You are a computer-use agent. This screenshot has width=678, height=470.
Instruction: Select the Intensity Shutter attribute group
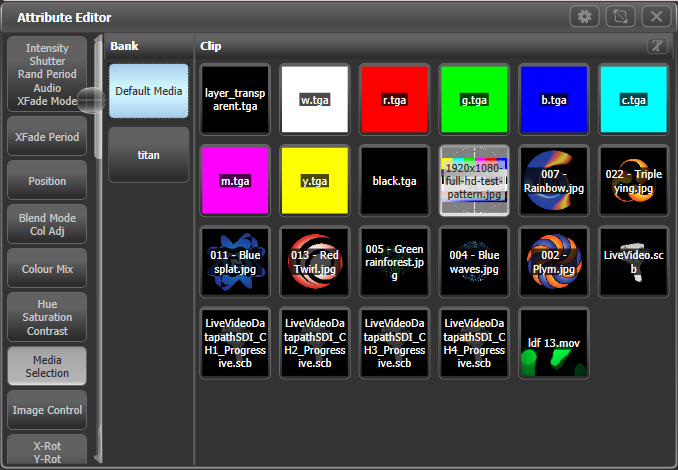(x=47, y=74)
